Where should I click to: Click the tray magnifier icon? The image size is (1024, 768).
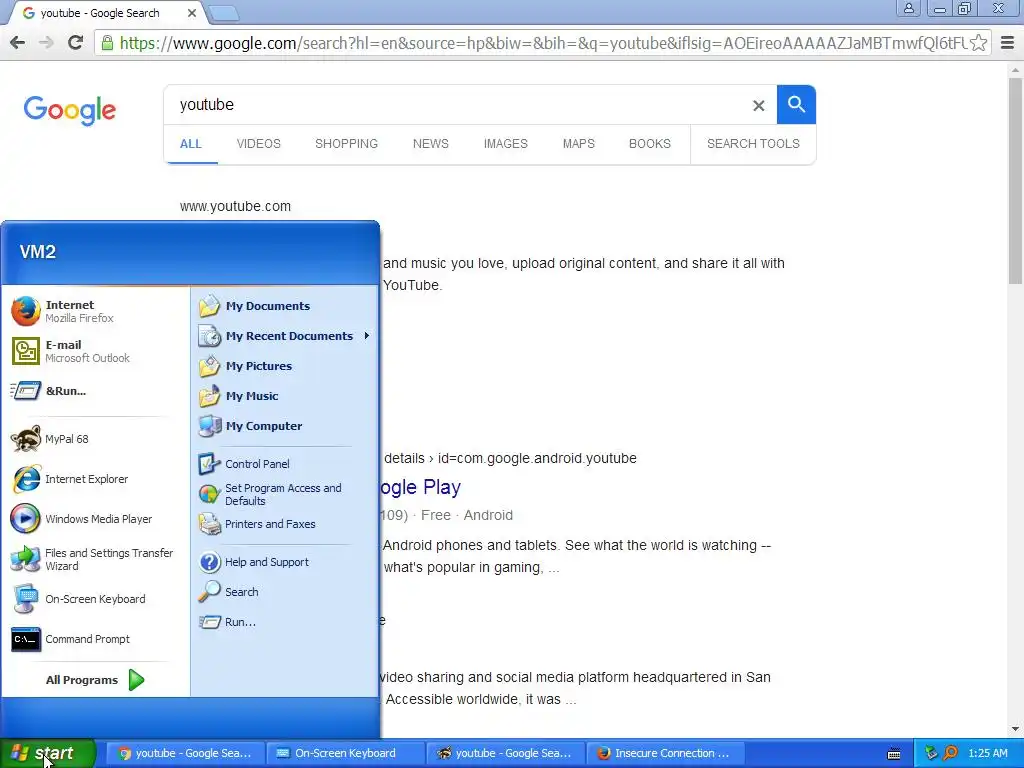point(951,753)
